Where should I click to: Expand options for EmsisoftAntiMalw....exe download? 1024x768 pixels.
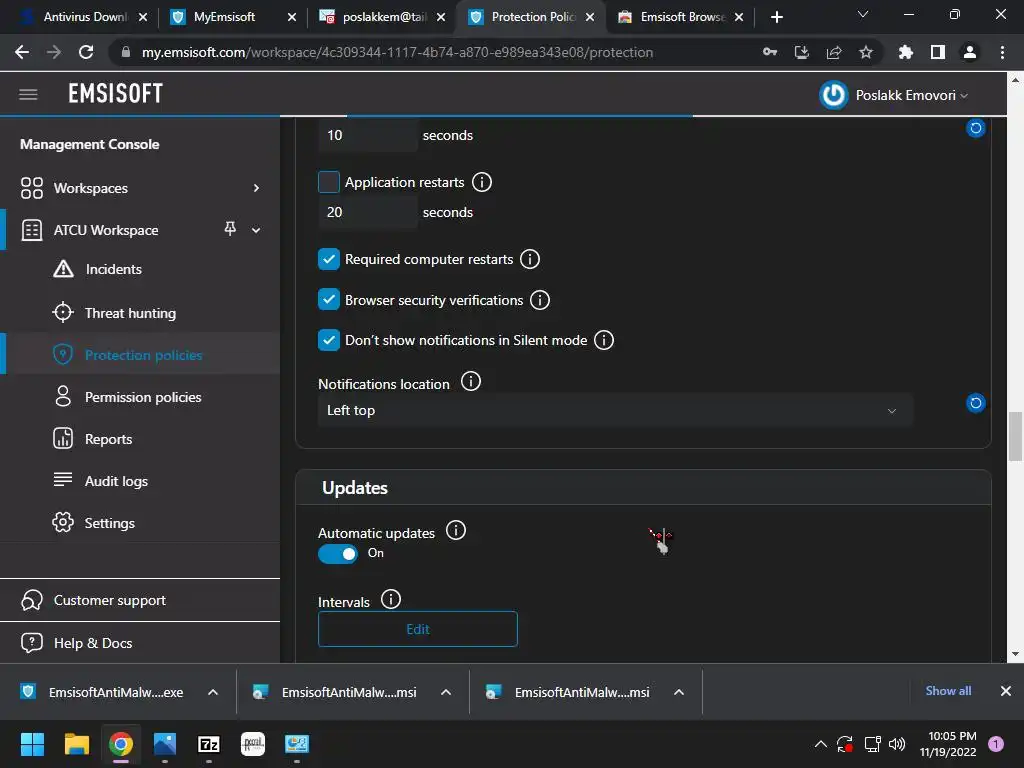coord(213,692)
